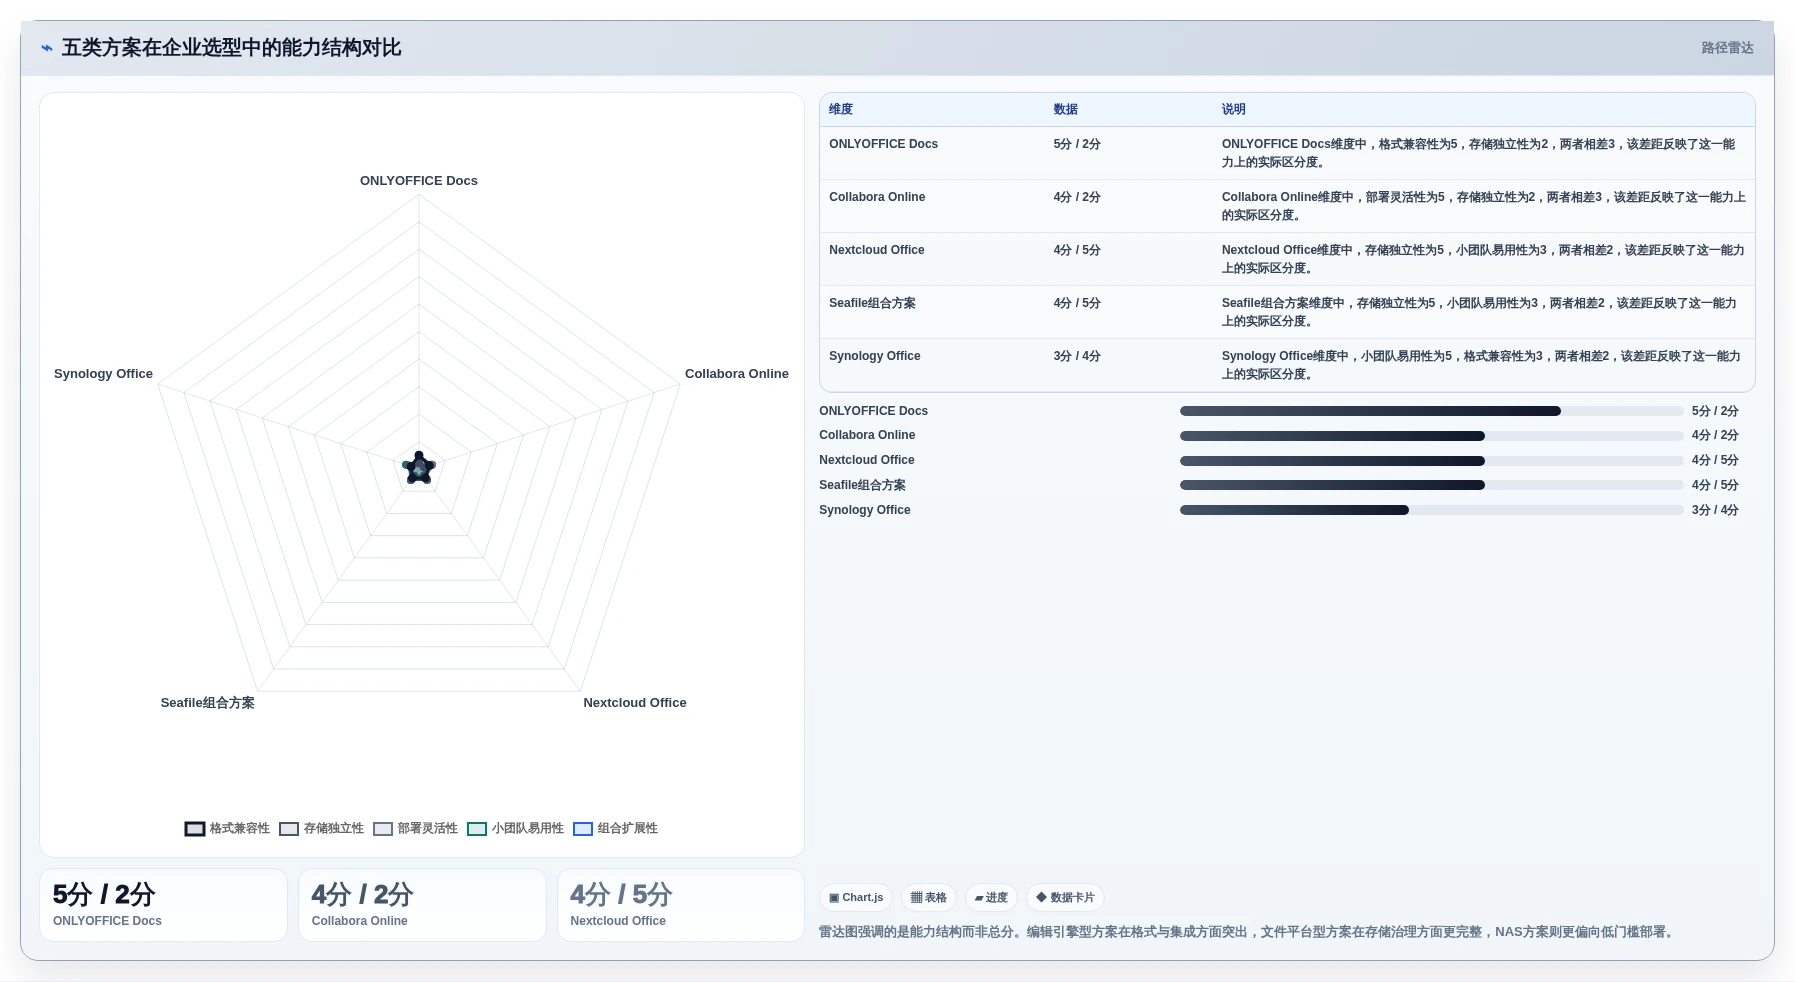Click the Seafile组合方案 progress bar
This screenshot has height=982, width=1795.
(1431, 485)
